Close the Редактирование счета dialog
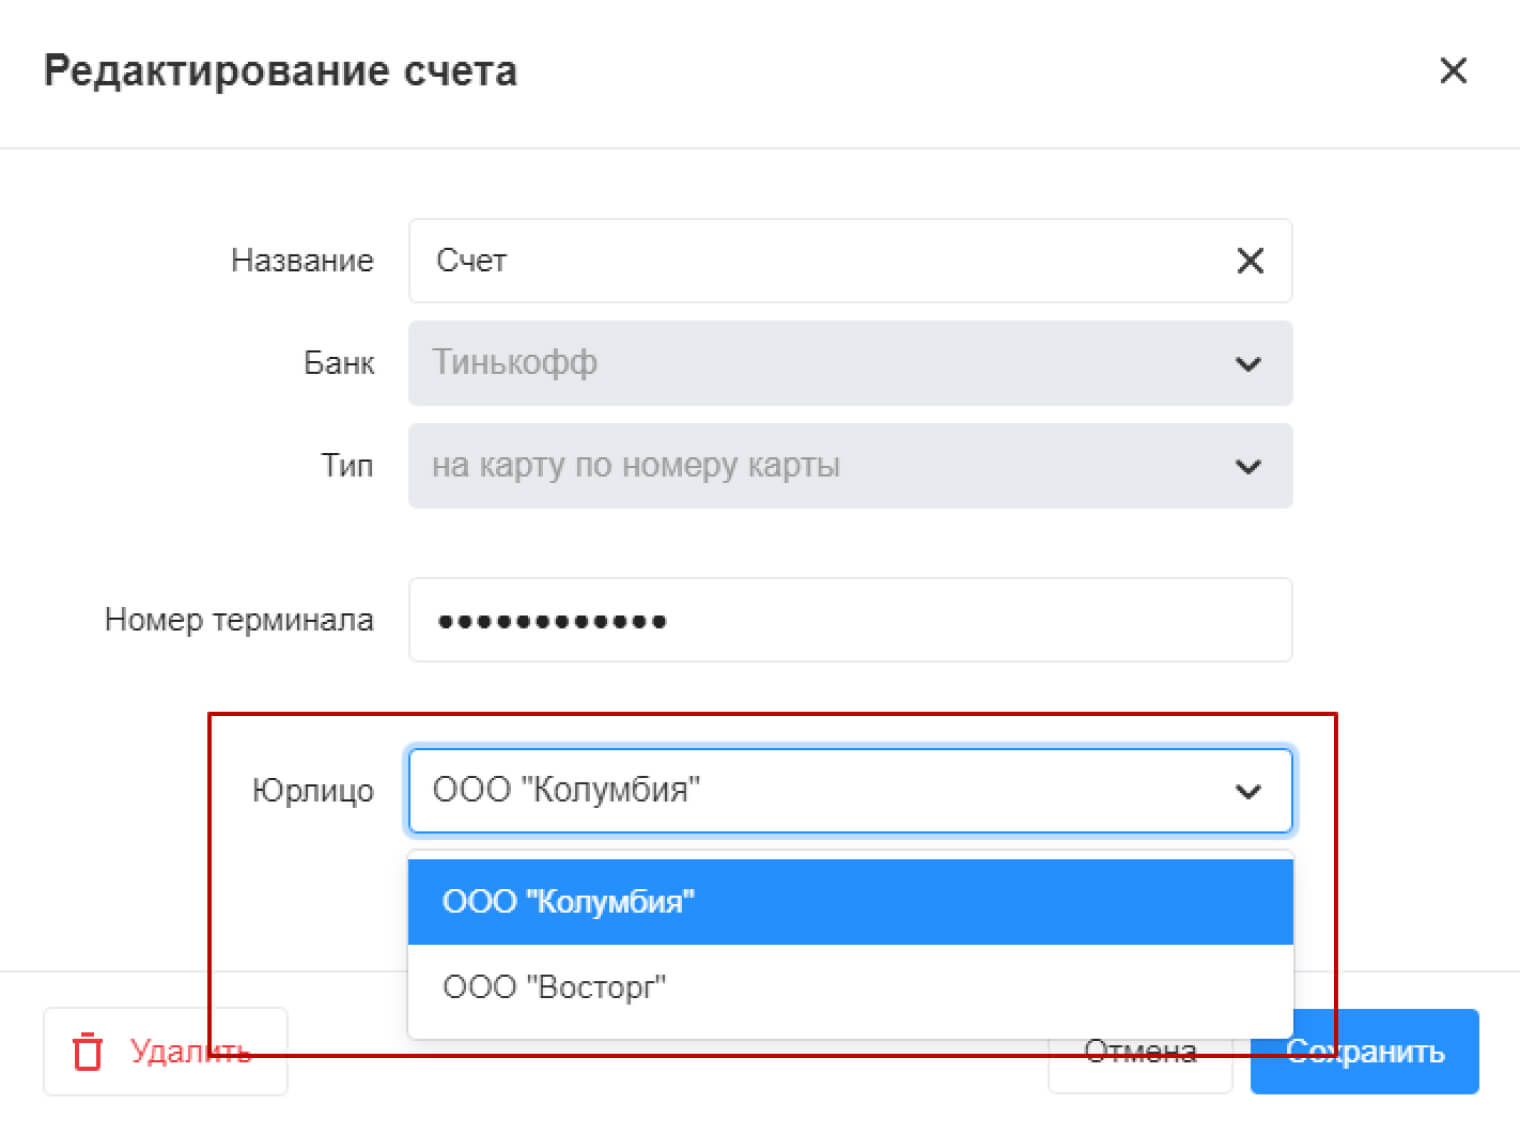The height and width of the screenshot is (1122, 1520). (x=1452, y=71)
